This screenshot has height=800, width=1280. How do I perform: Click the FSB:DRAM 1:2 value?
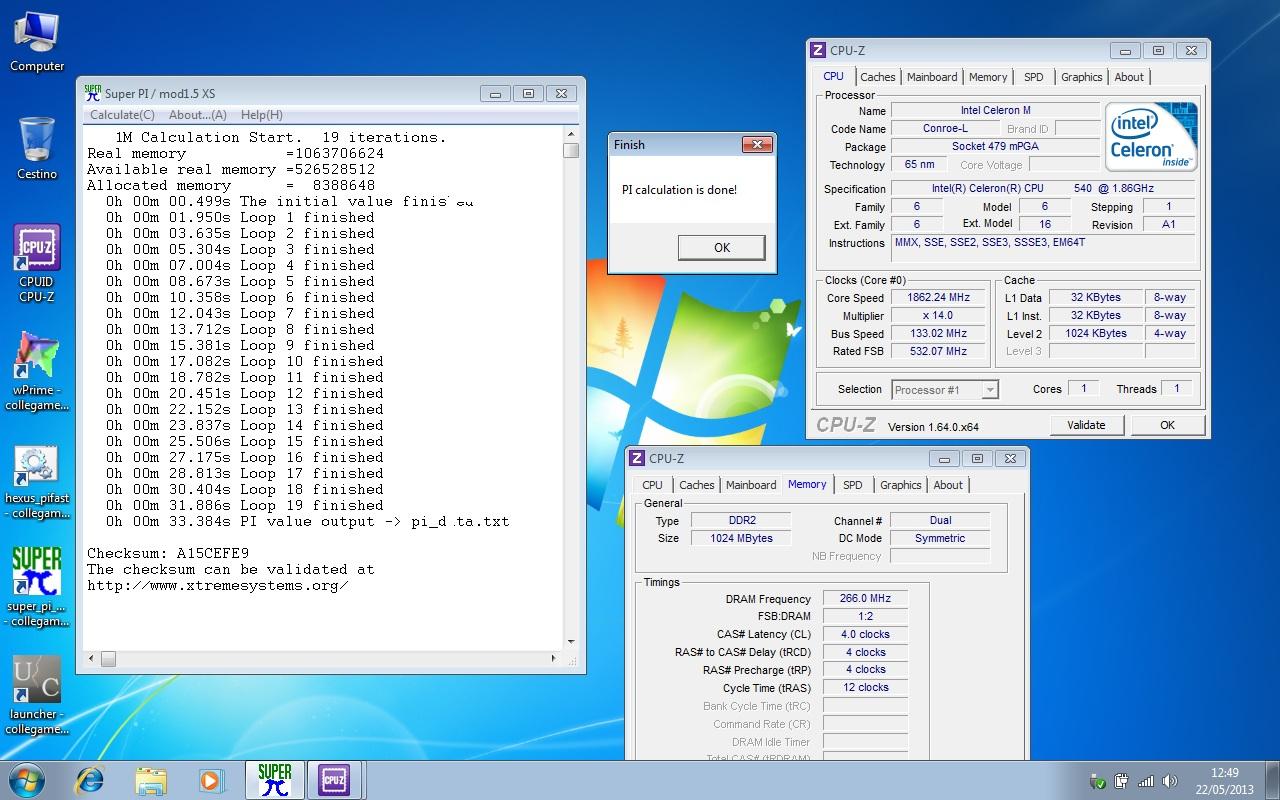(865, 616)
